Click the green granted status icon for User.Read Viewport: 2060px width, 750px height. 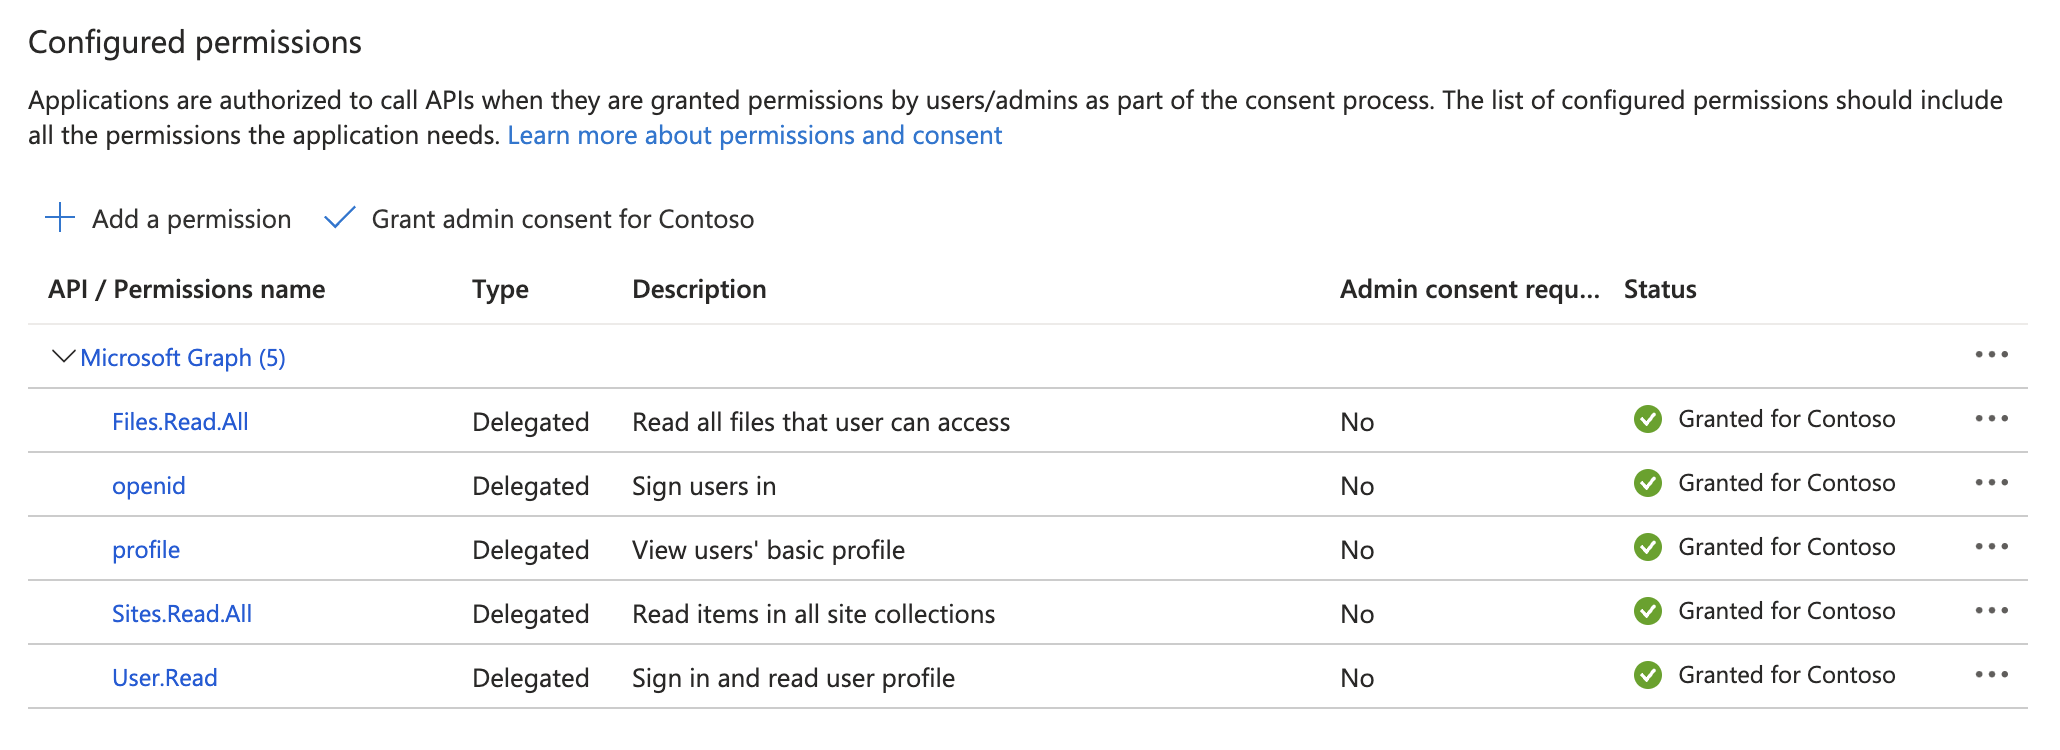(1647, 675)
